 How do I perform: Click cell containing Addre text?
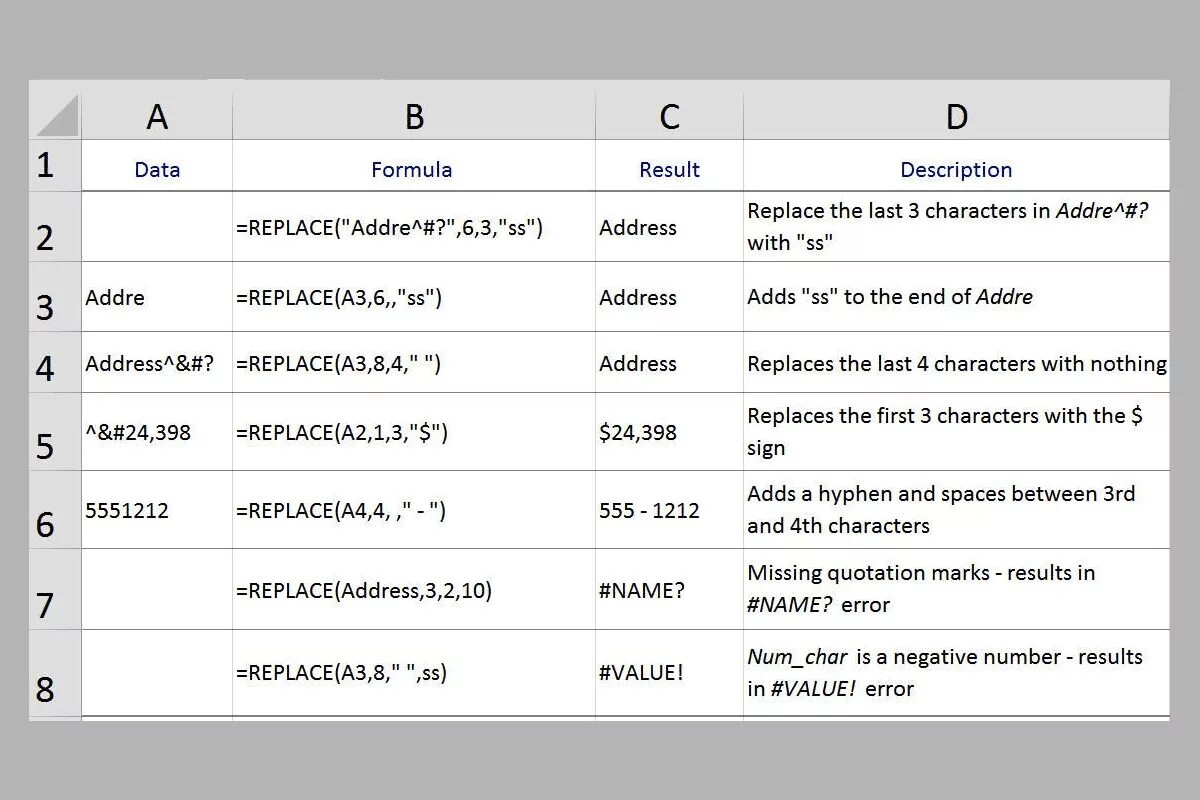pos(157,297)
